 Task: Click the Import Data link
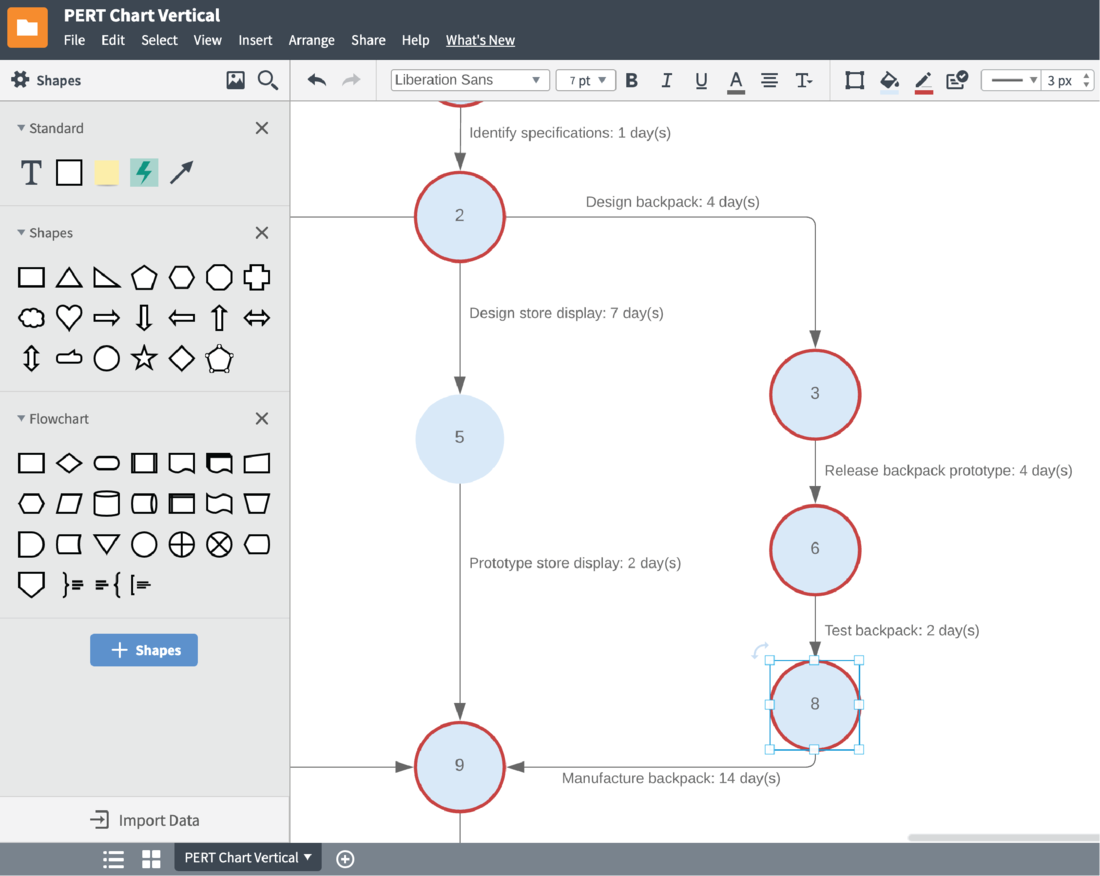pyautogui.click(x=144, y=819)
